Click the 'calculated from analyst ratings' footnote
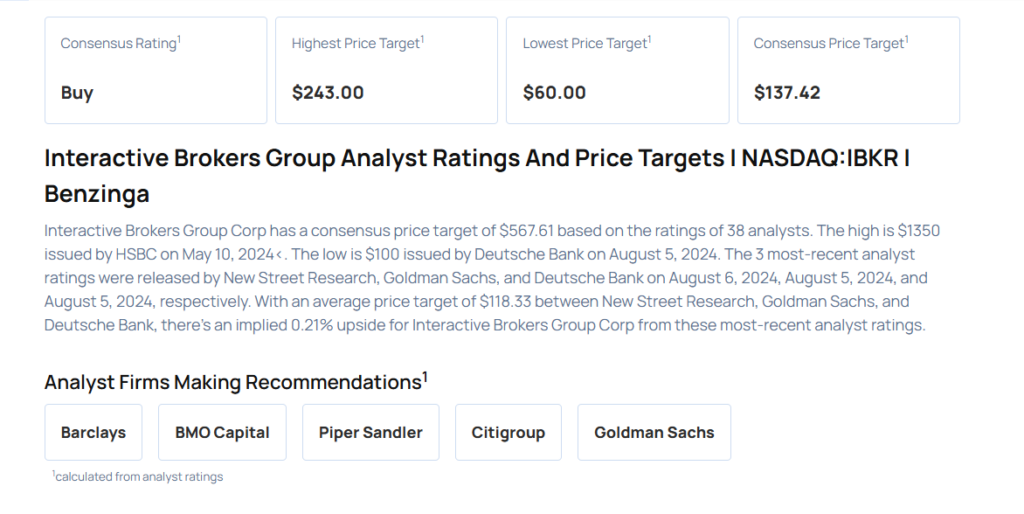 (x=138, y=477)
